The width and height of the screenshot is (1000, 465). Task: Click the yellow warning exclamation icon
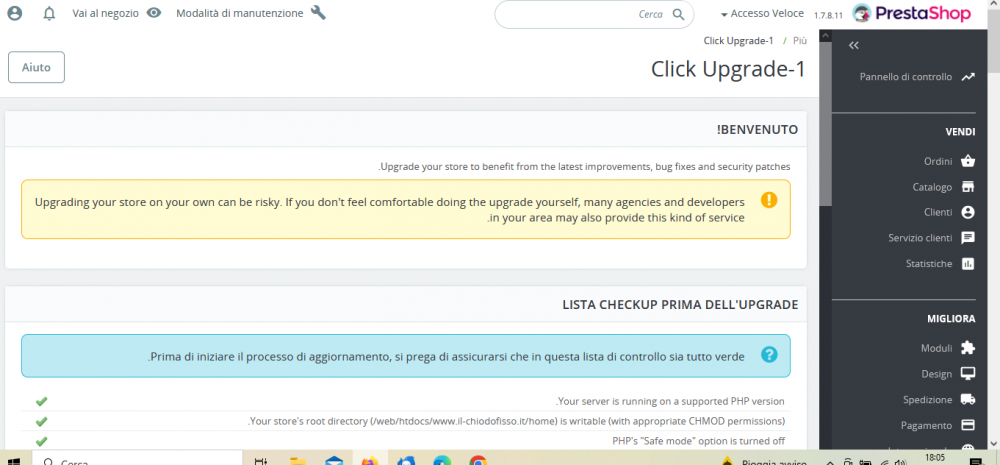tap(769, 200)
